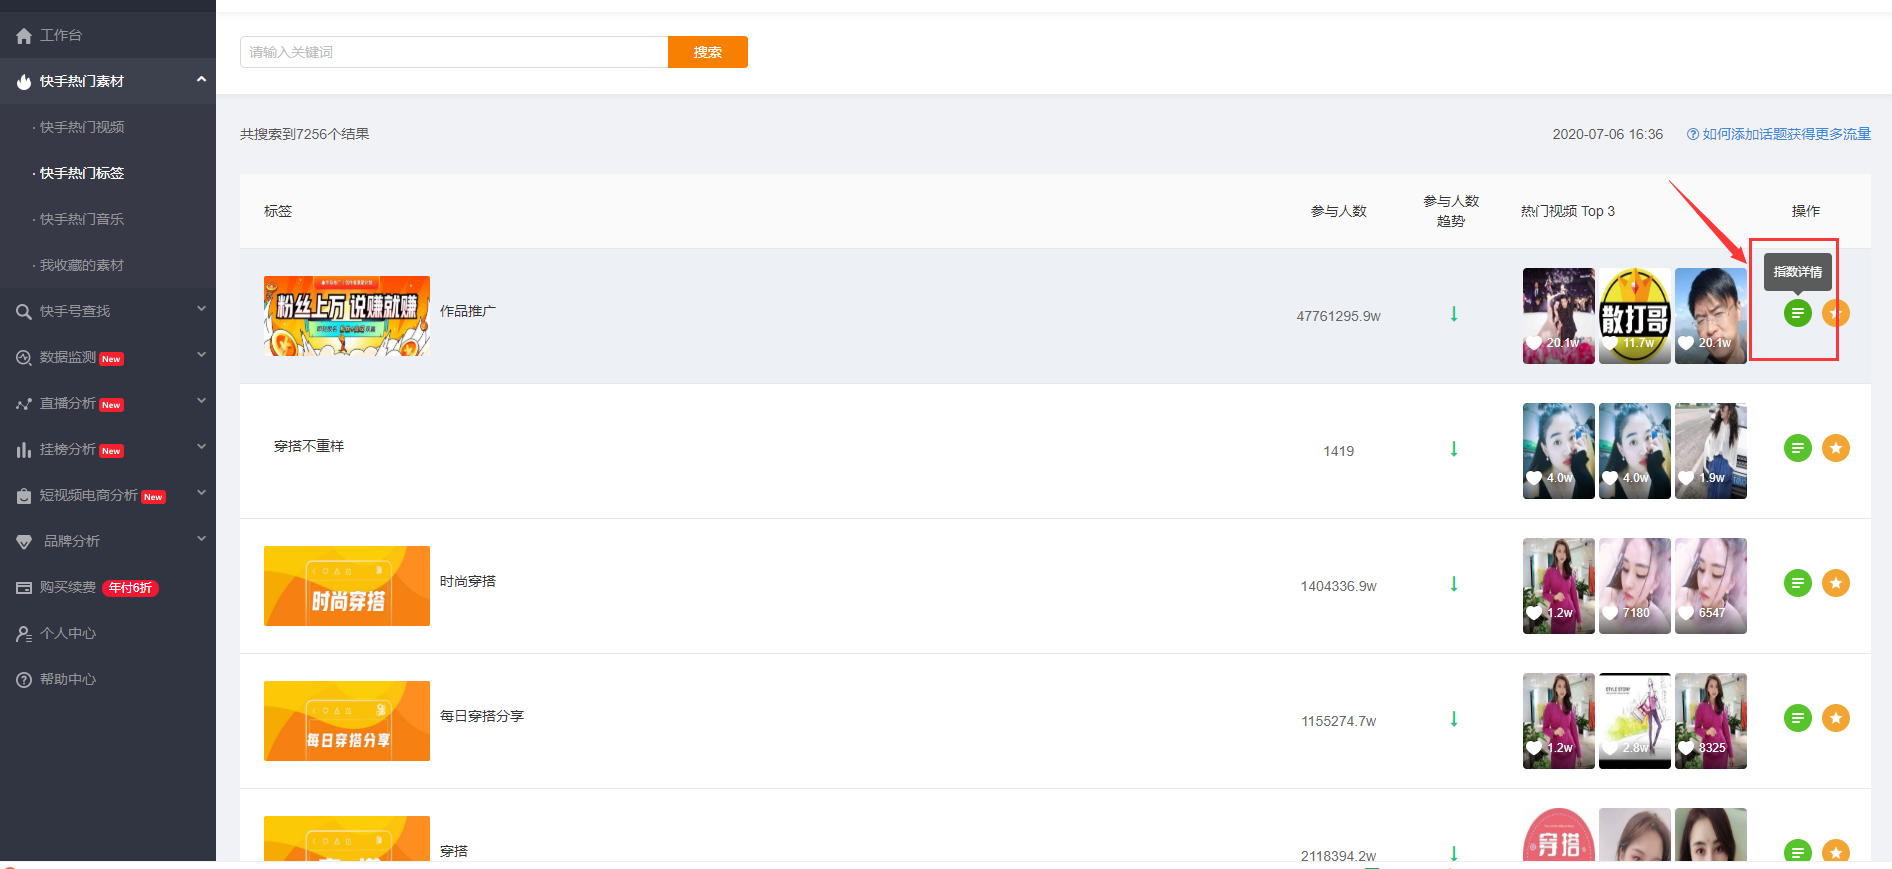
Task: Click green details icon for 时尚穿搭 row
Action: (x=1797, y=583)
